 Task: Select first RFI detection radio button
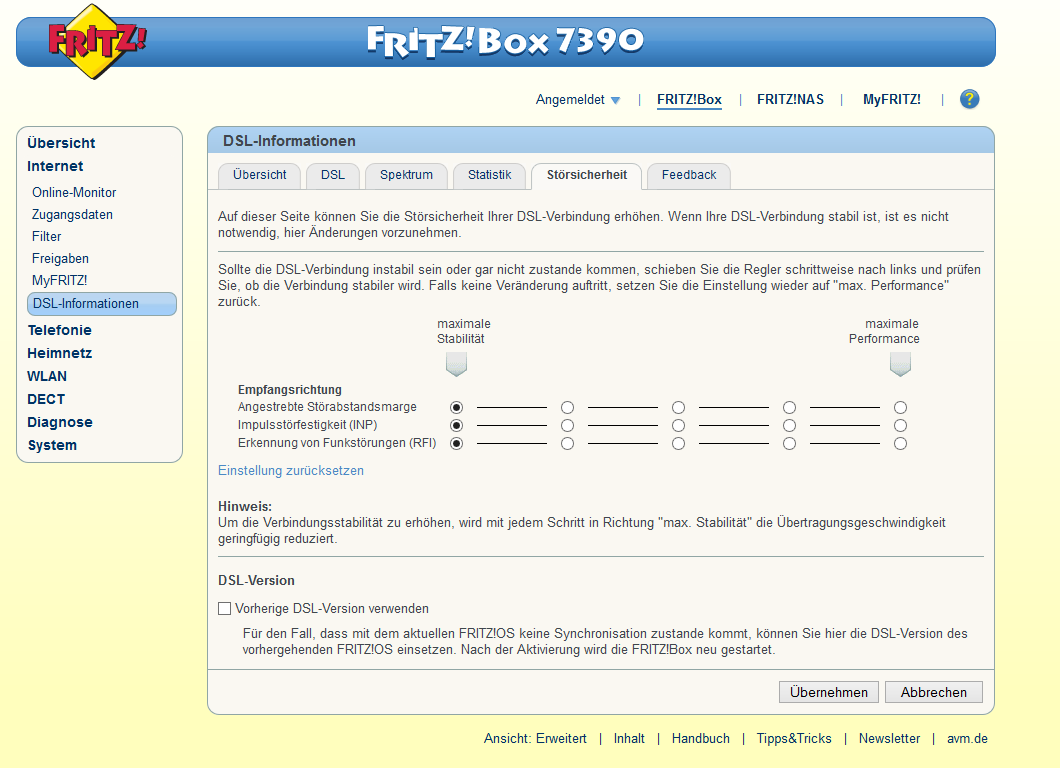(456, 443)
